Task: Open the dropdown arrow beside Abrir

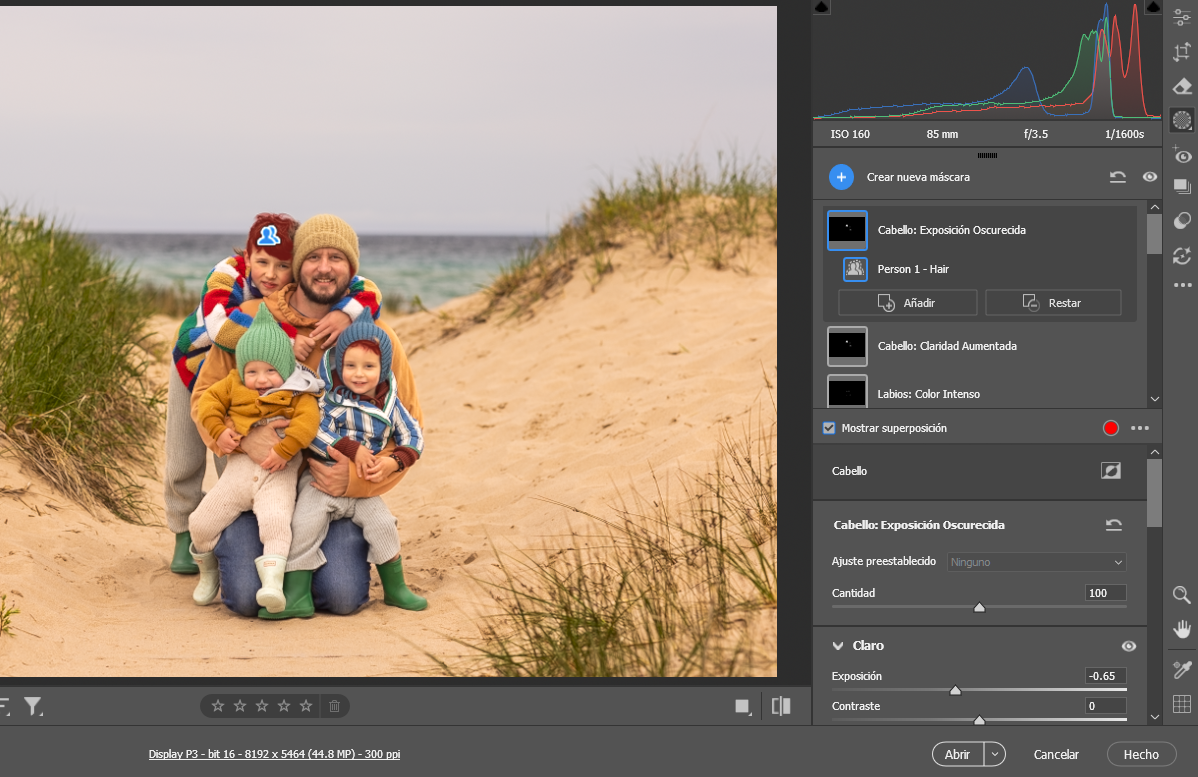Action: [x=994, y=754]
